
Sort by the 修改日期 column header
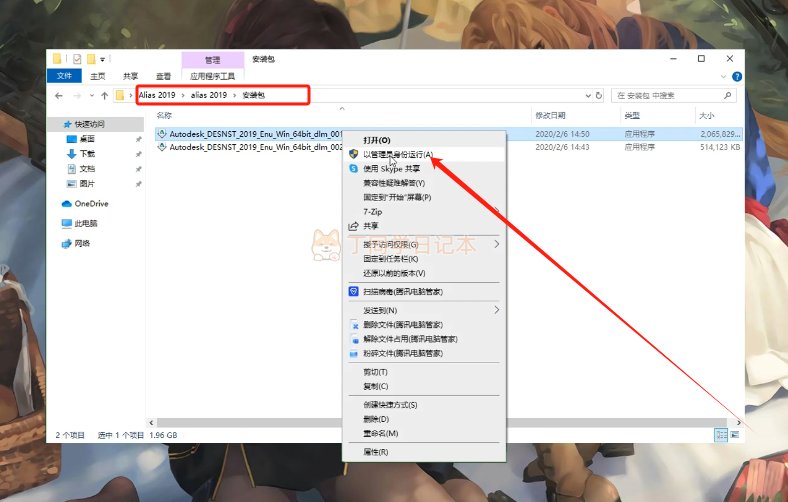click(550, 116)
